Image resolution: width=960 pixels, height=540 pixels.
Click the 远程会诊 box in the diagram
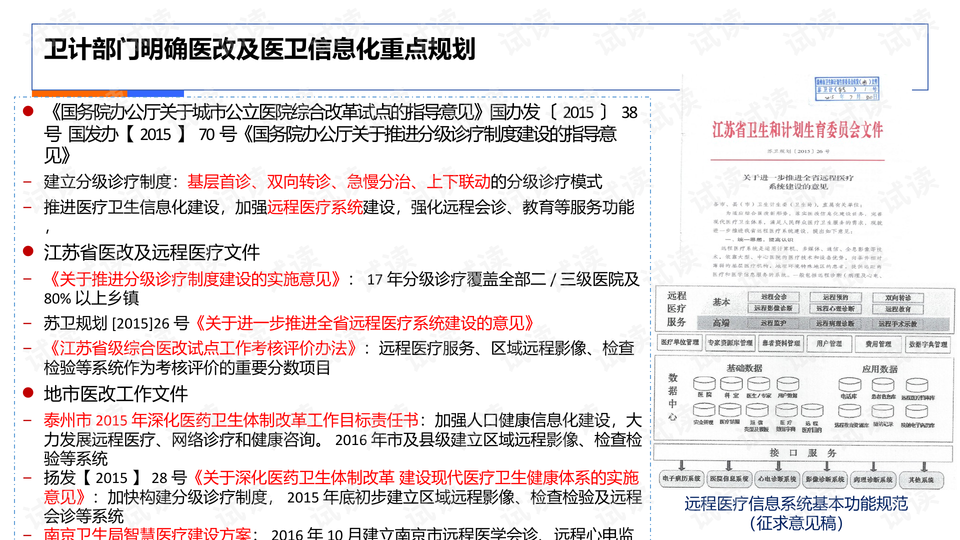[774, 297]
